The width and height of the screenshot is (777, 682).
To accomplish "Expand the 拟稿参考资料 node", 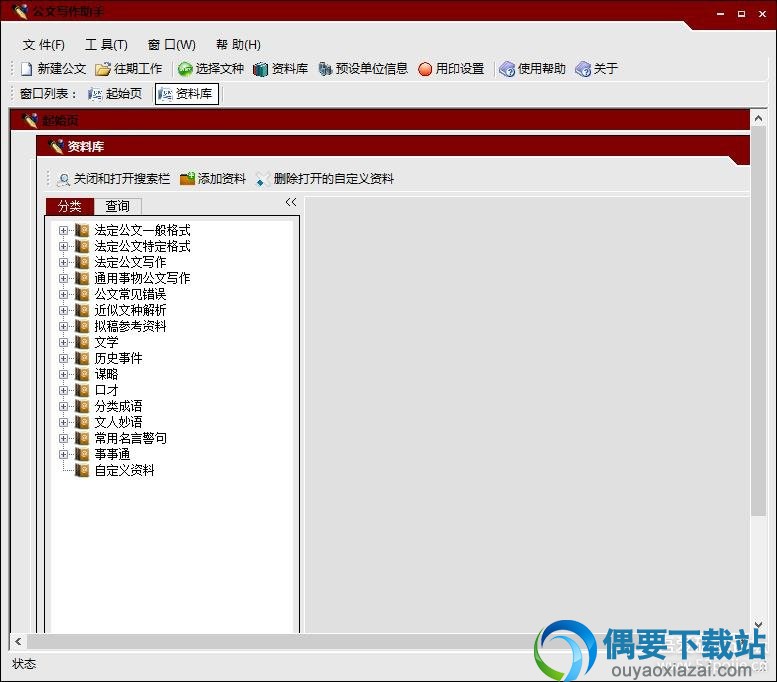I will [63, 326].
